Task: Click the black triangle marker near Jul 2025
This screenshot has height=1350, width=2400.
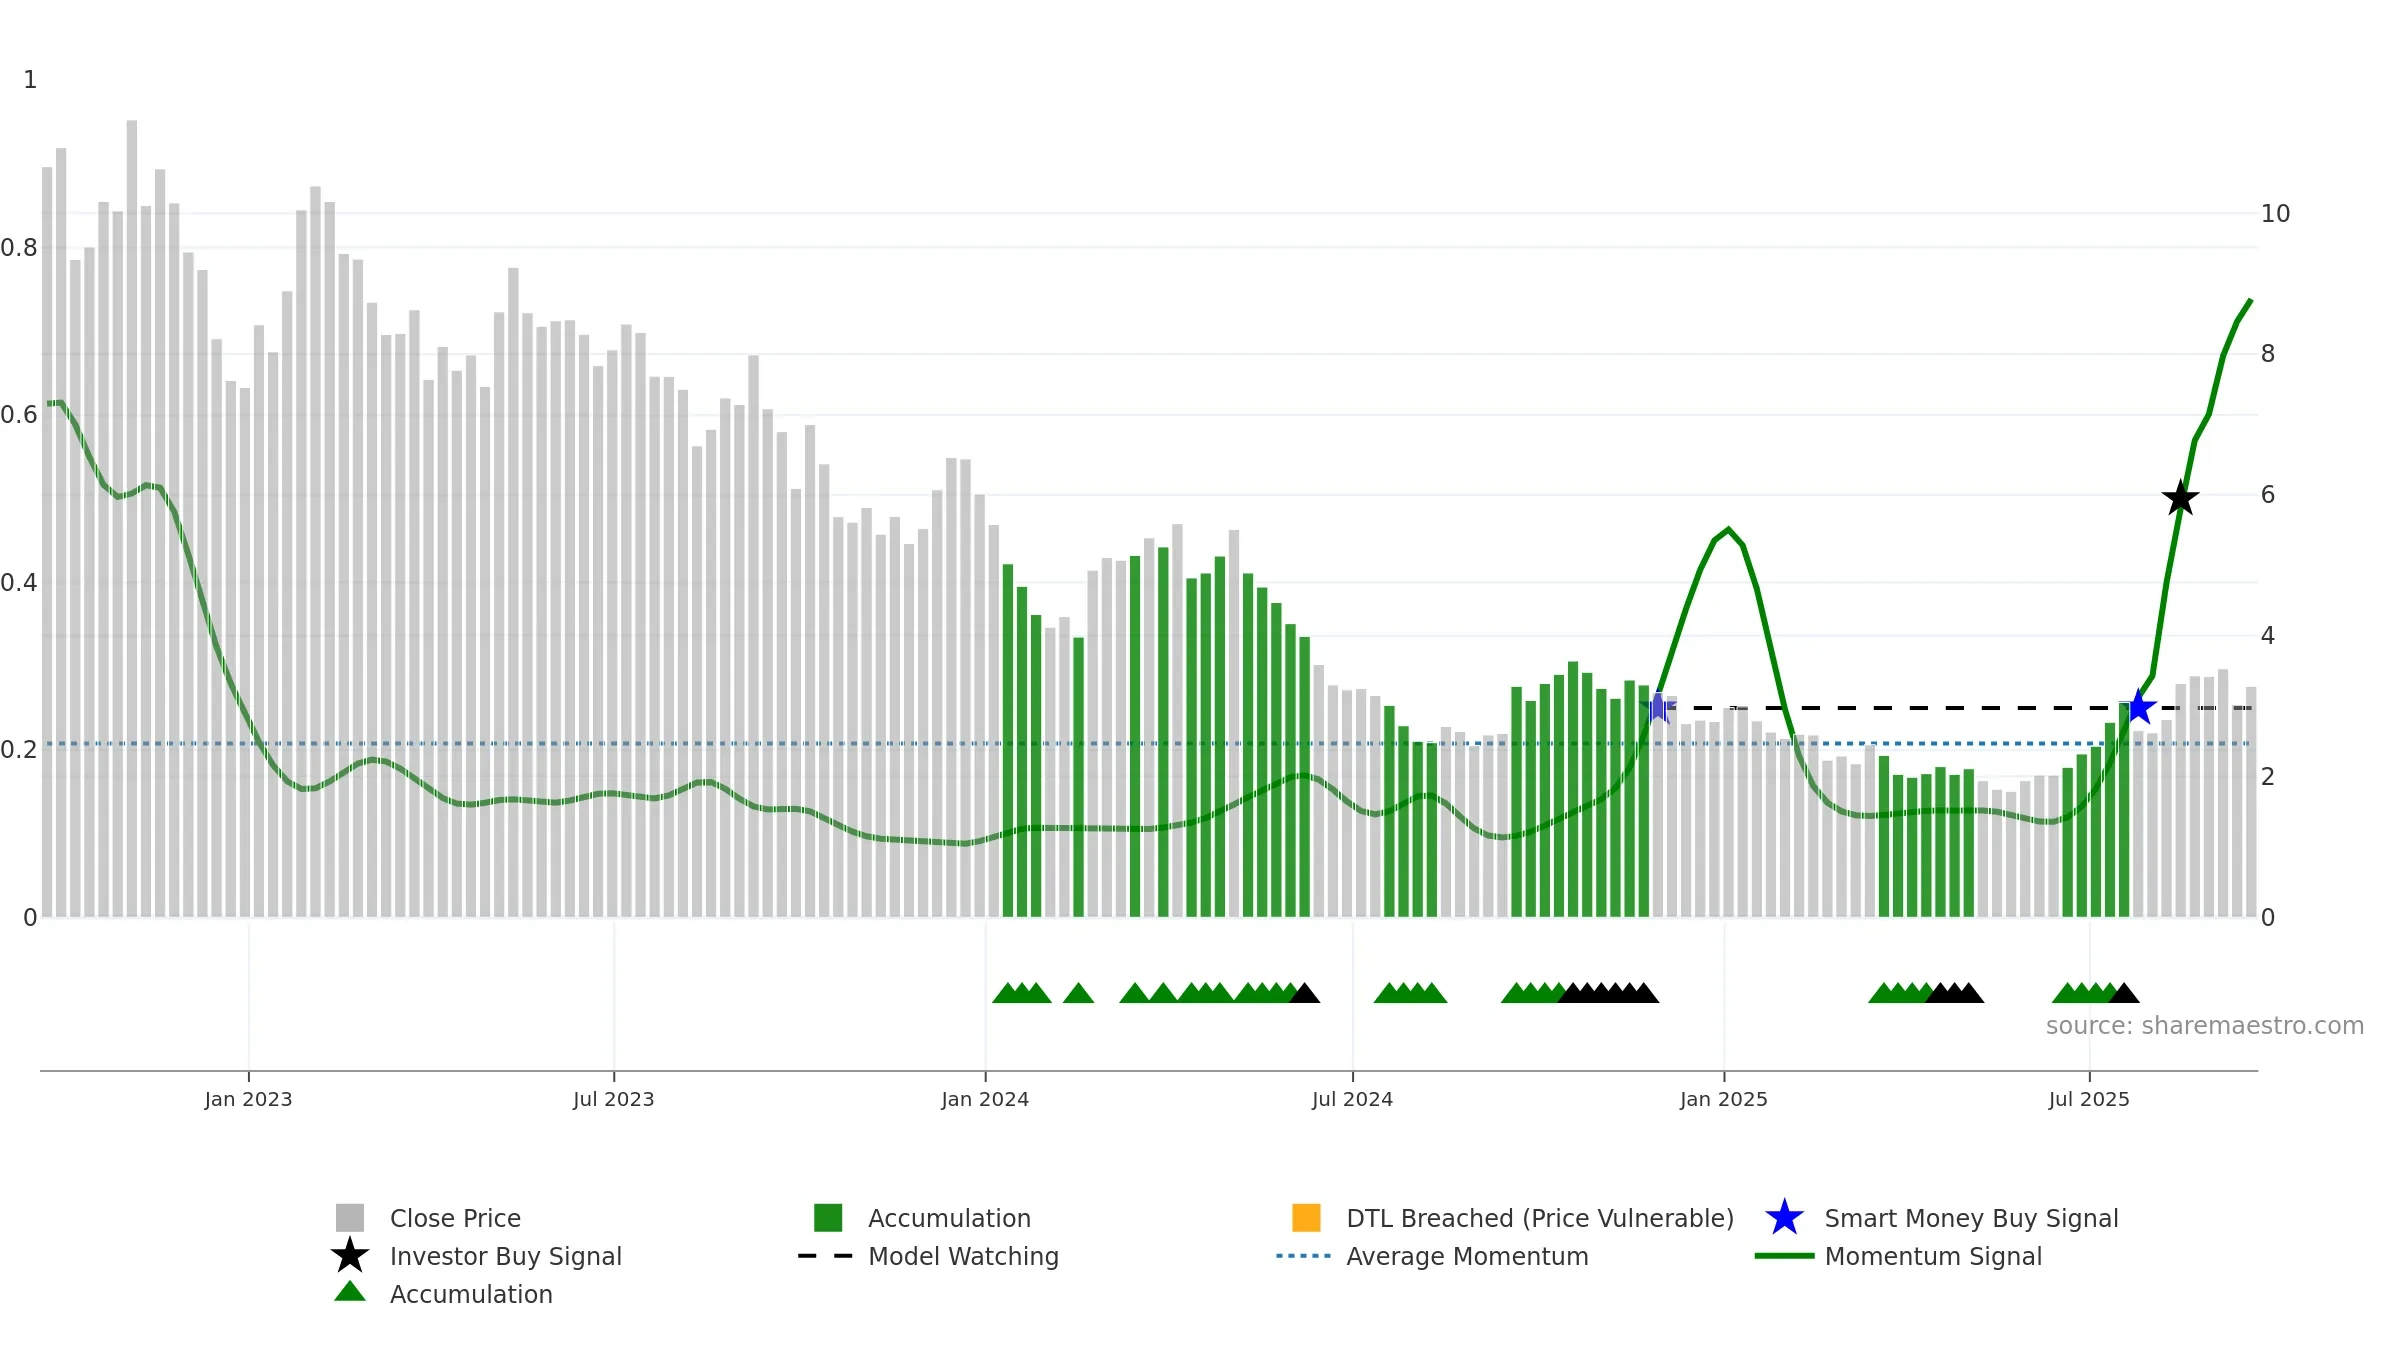Action: 2123,993
